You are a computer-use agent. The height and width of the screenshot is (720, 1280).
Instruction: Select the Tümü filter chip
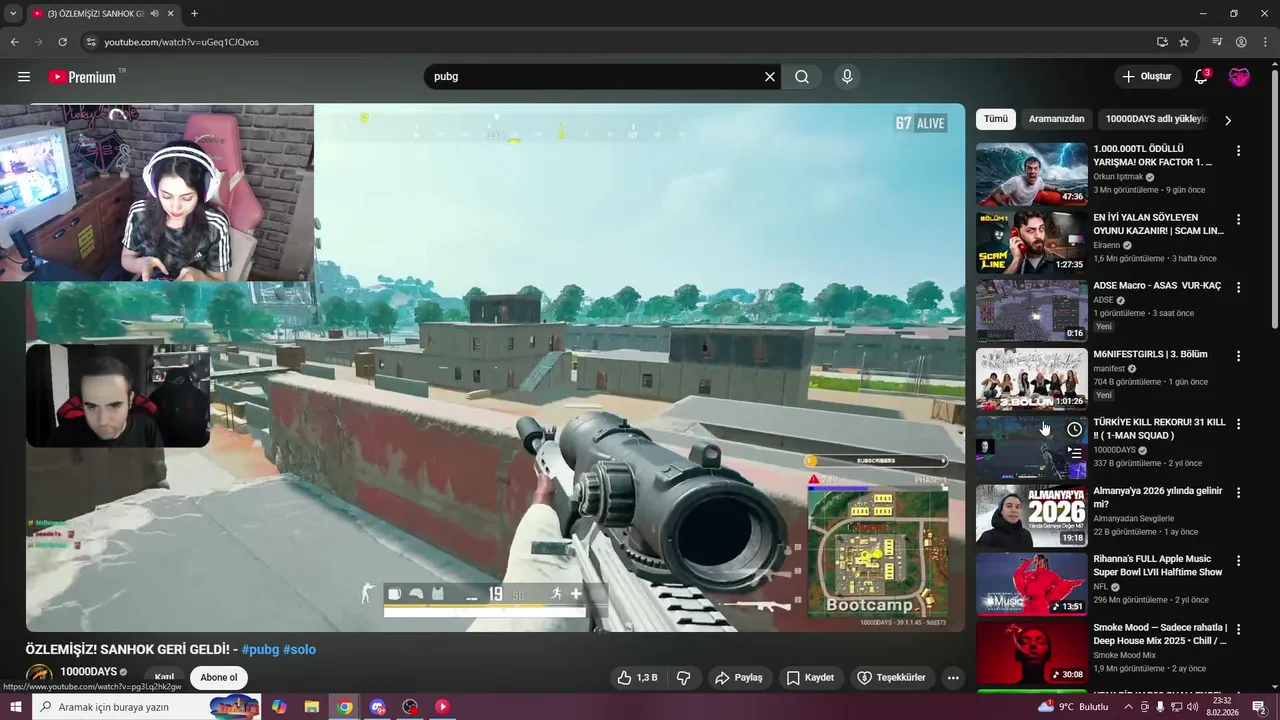[x=996, y=119]
